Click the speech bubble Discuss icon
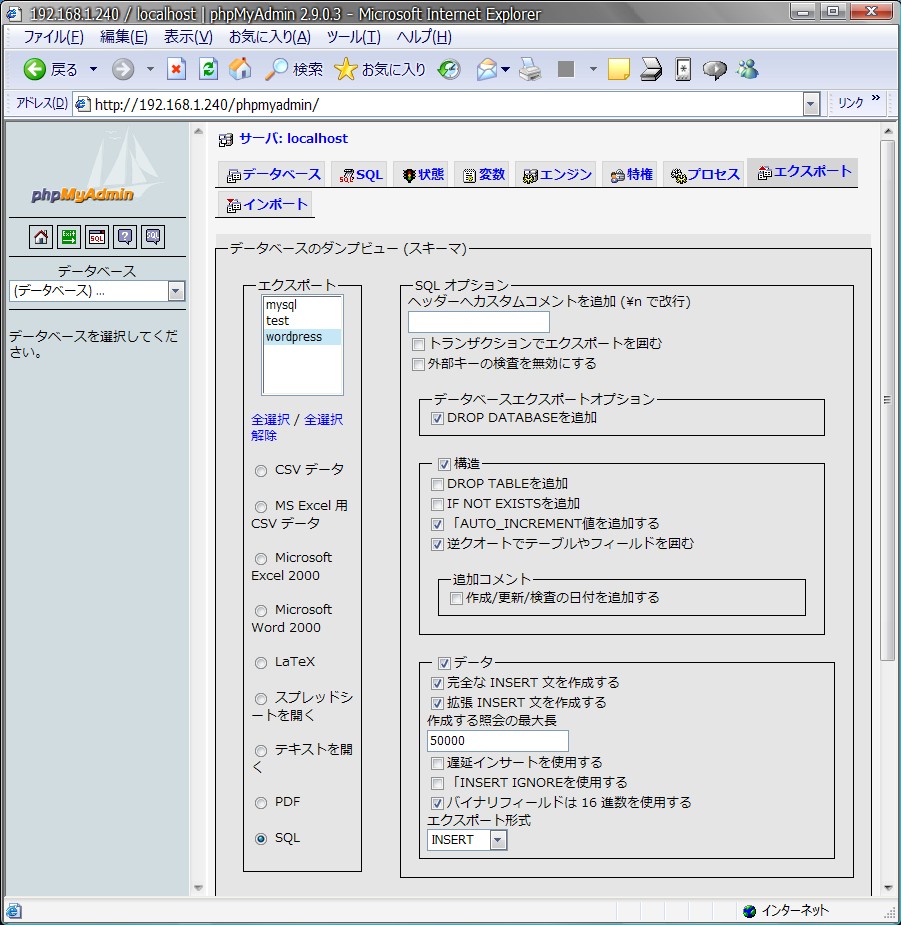901x925 pixels. click(715, 70)
